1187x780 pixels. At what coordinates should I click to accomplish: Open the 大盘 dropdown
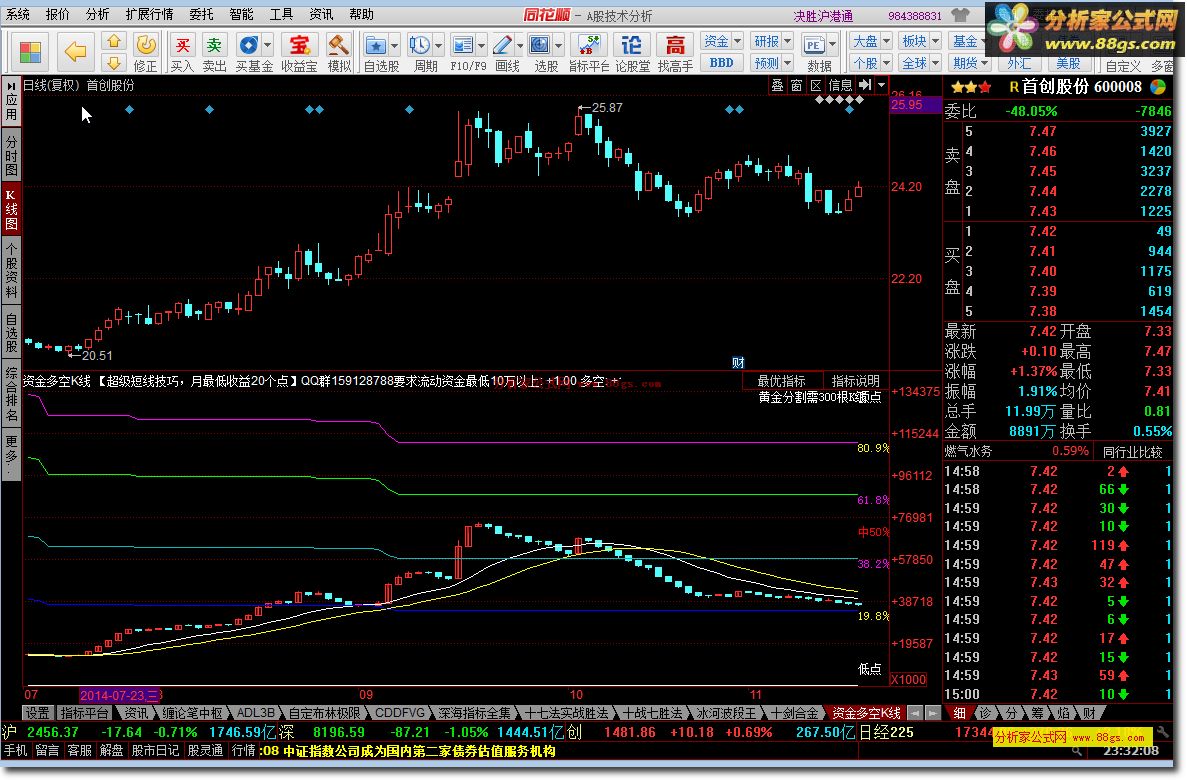871,41
